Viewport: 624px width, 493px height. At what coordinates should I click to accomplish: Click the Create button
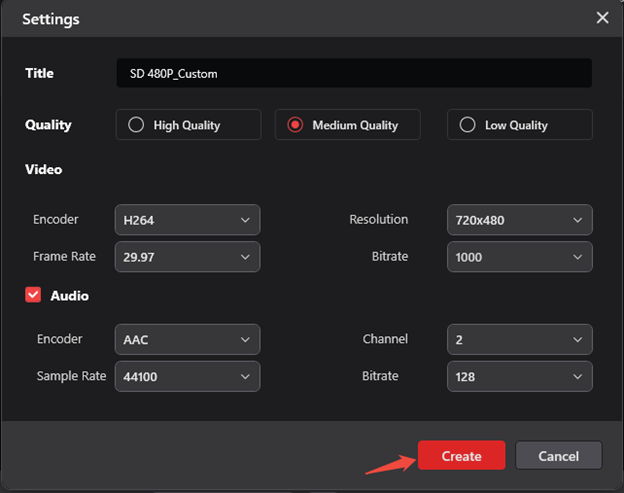[462, 456]
